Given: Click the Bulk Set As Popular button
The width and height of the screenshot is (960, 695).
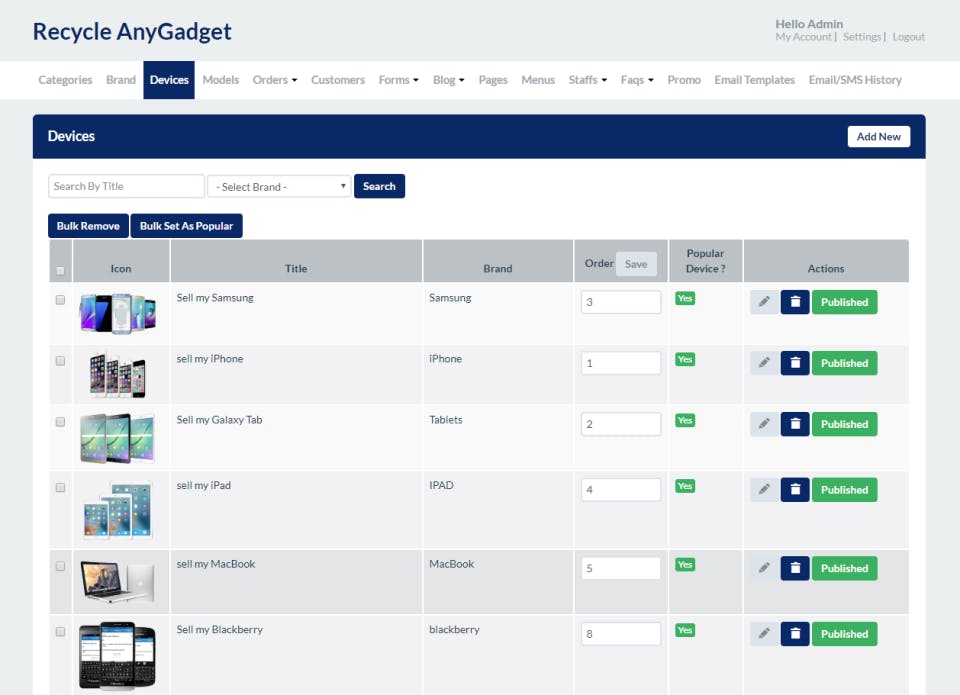Looking at the screenshot, I should tap(186, 225).
